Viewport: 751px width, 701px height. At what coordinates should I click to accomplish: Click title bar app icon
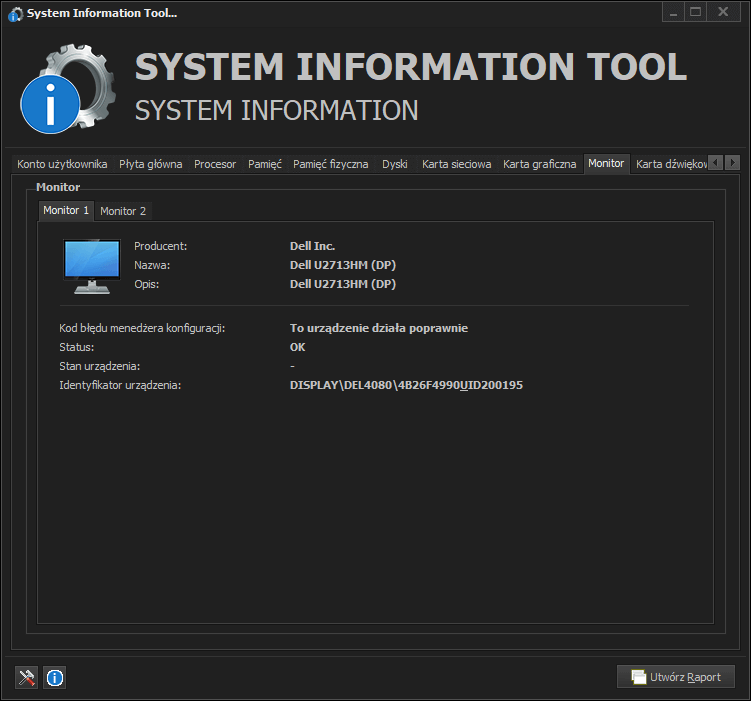tap(15, 14)
